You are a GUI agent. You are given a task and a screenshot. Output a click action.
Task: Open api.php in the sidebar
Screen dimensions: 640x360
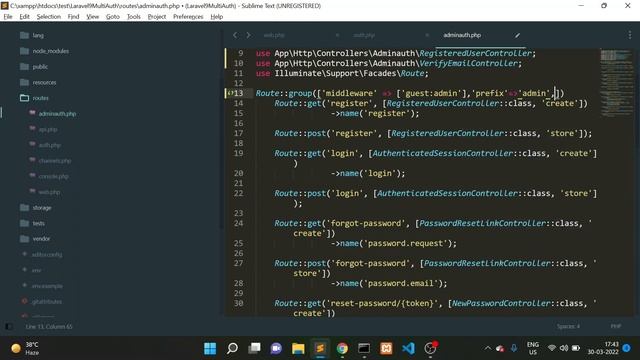tap(48, 129)
